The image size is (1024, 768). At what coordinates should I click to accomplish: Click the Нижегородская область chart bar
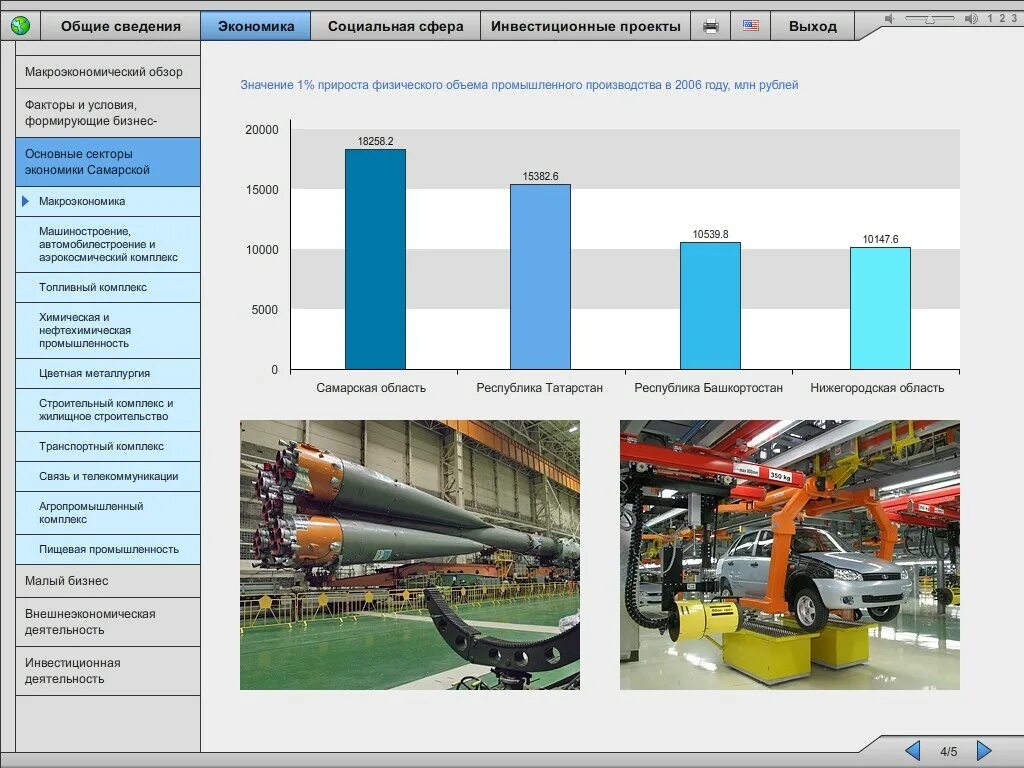(880, 308)
